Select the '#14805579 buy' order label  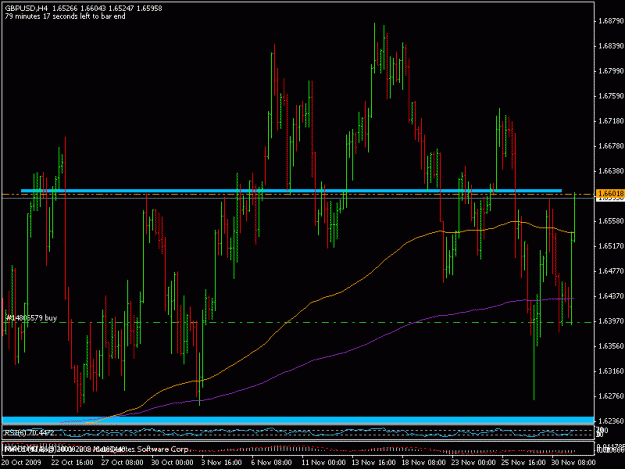[31, 318]
